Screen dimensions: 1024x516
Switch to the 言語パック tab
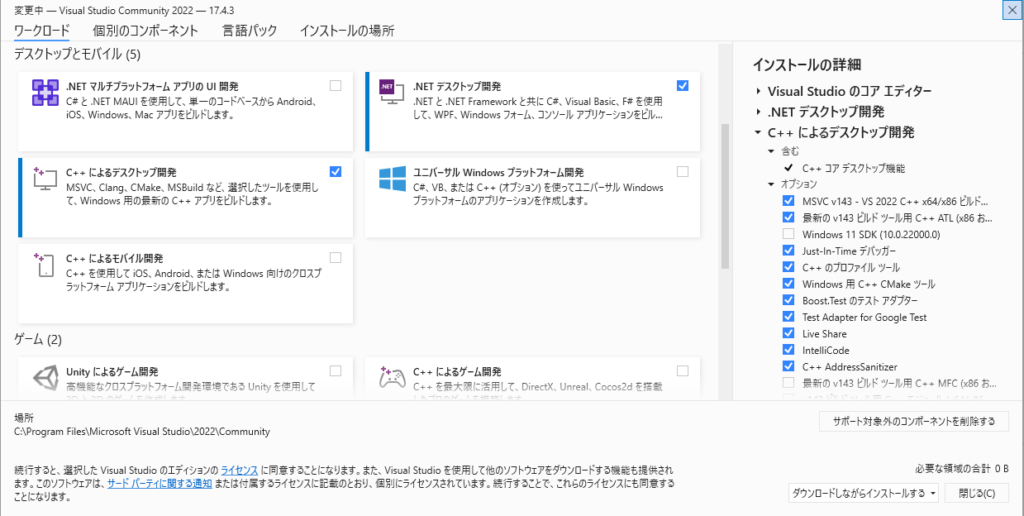249,31
